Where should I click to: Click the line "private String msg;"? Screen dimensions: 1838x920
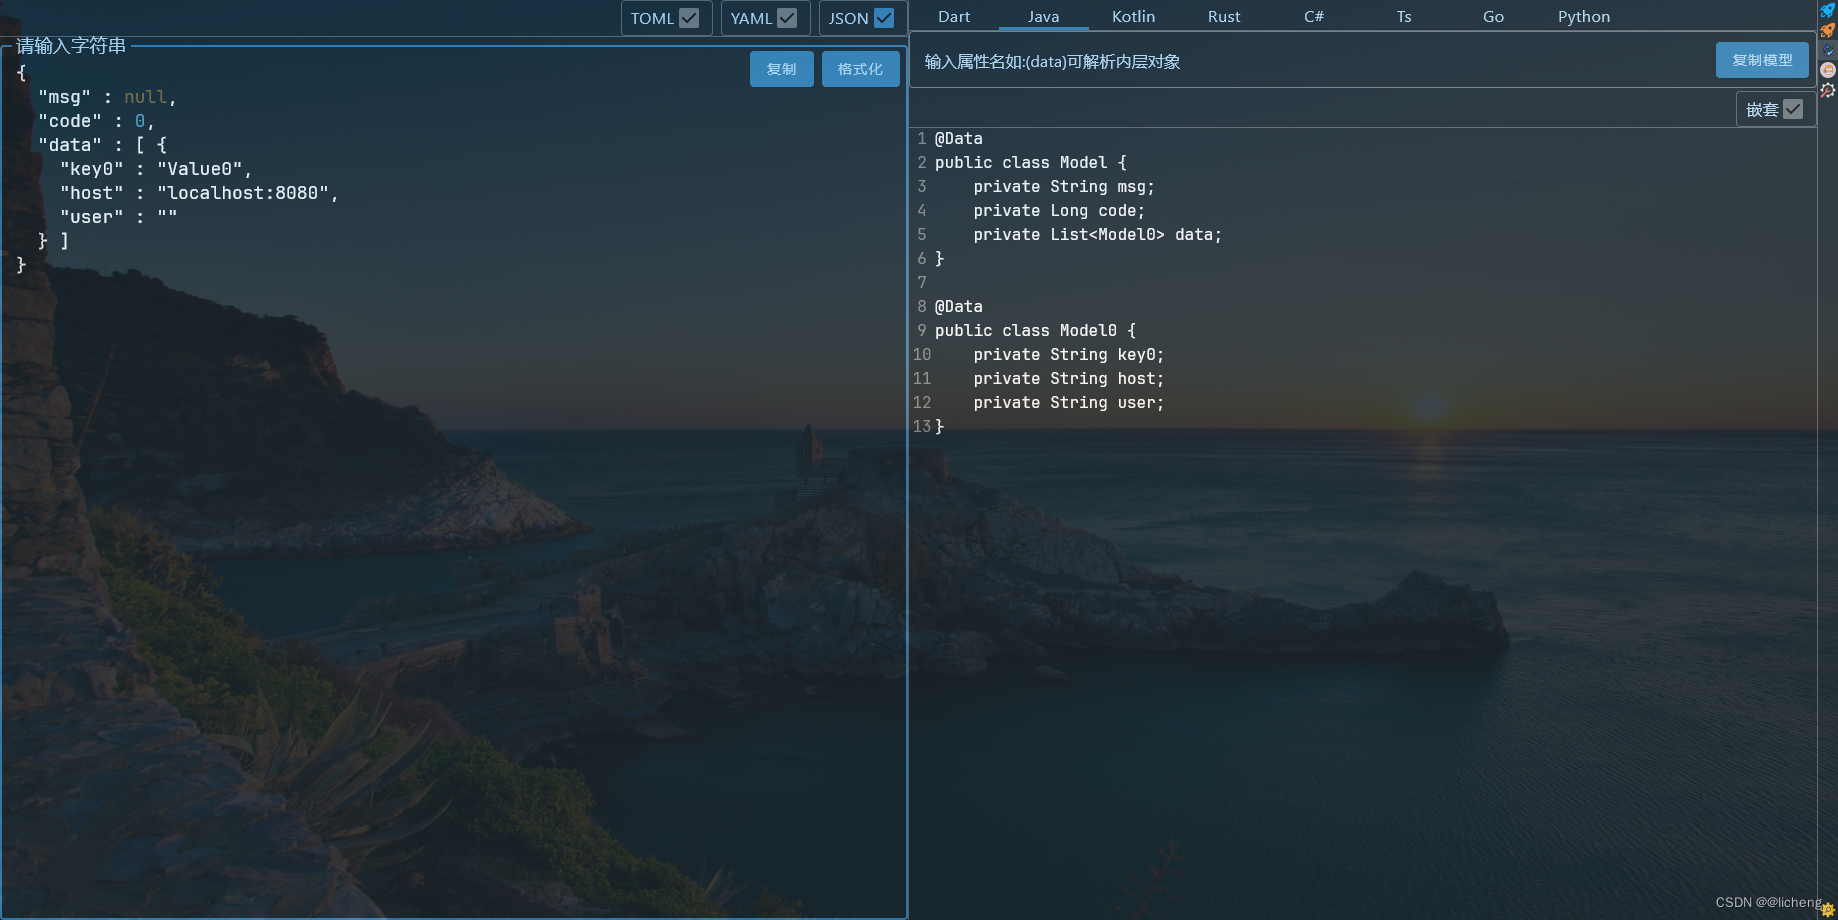1064,187
